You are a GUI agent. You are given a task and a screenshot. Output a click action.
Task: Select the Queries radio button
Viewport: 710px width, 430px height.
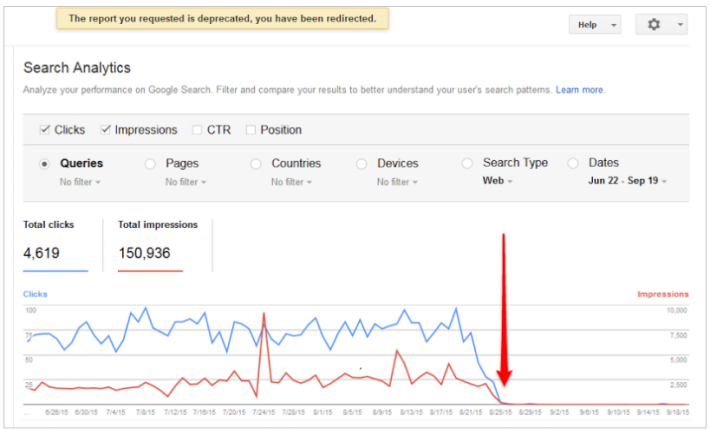click(x=44, y=164)
